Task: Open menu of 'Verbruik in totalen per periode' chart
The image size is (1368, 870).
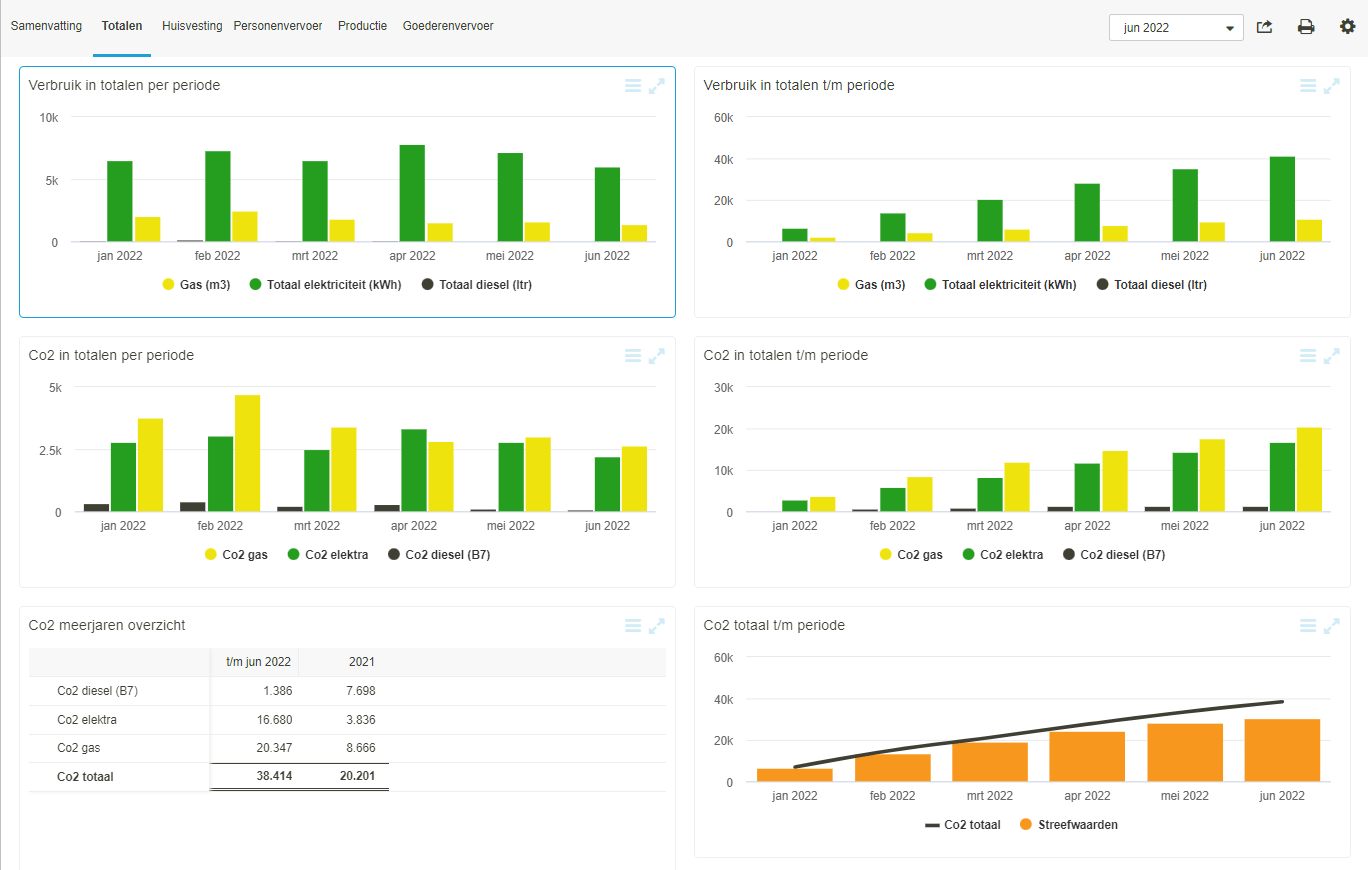Action: coord(633,86)
